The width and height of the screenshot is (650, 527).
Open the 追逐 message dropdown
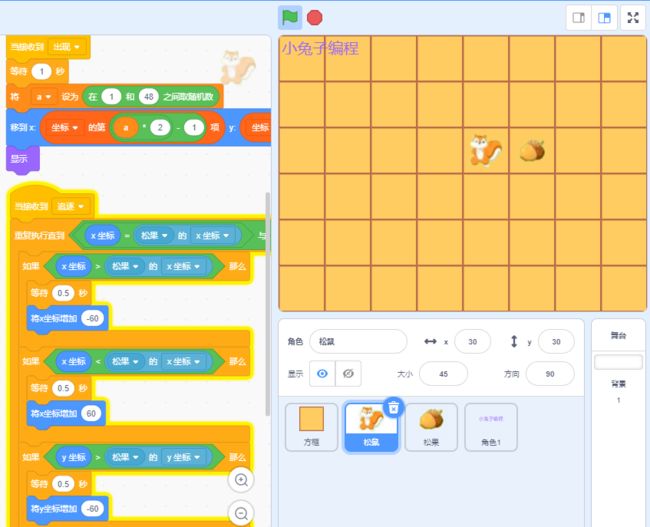(x=70, y=206)
